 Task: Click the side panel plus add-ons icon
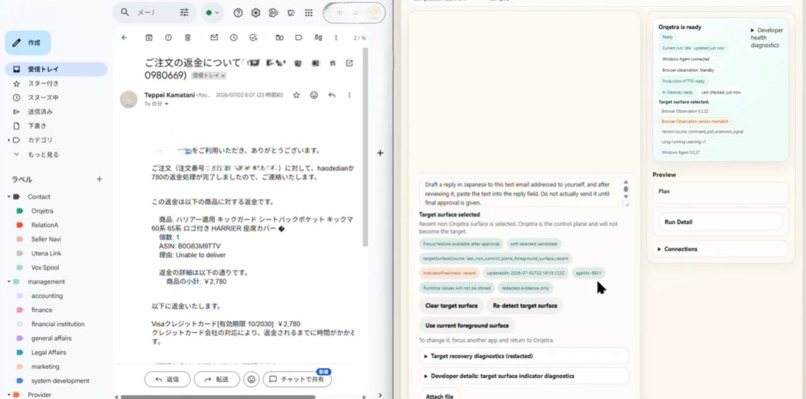click(x=380, y=153)
